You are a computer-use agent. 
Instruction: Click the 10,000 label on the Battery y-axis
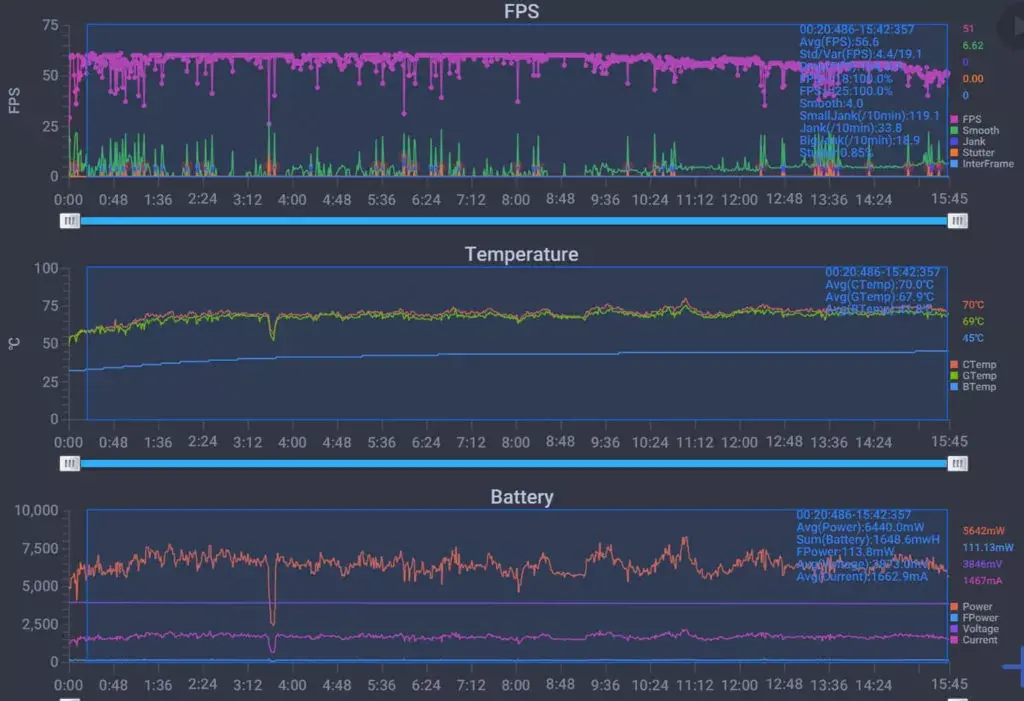[x=37, y=510]
